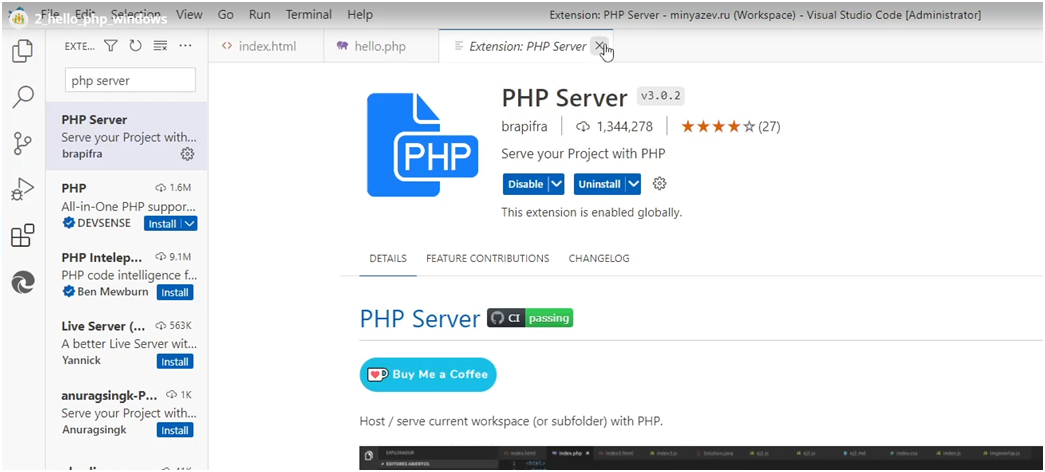Click the download count 1,344,278

[614, 127]
